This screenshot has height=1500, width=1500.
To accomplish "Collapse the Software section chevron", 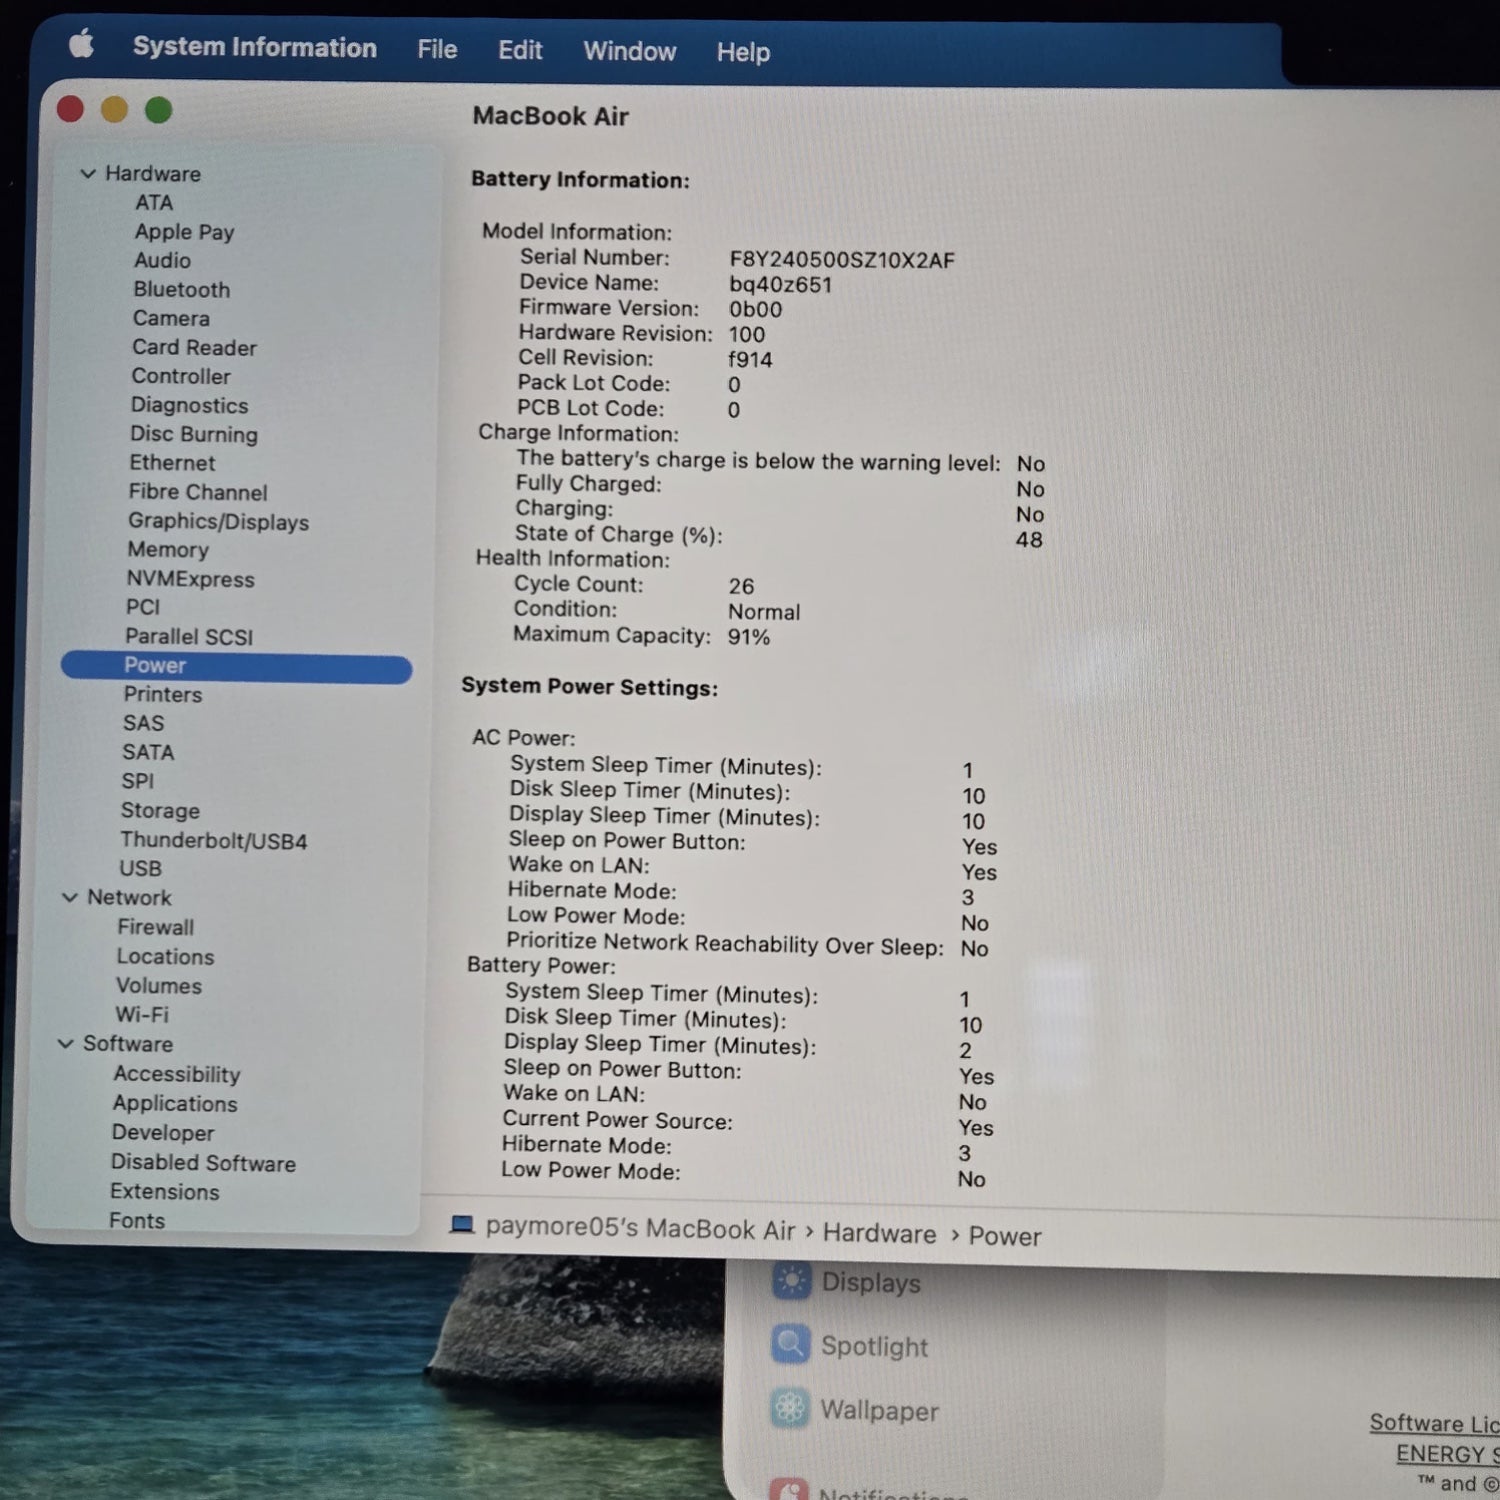I will (66, 1043).
